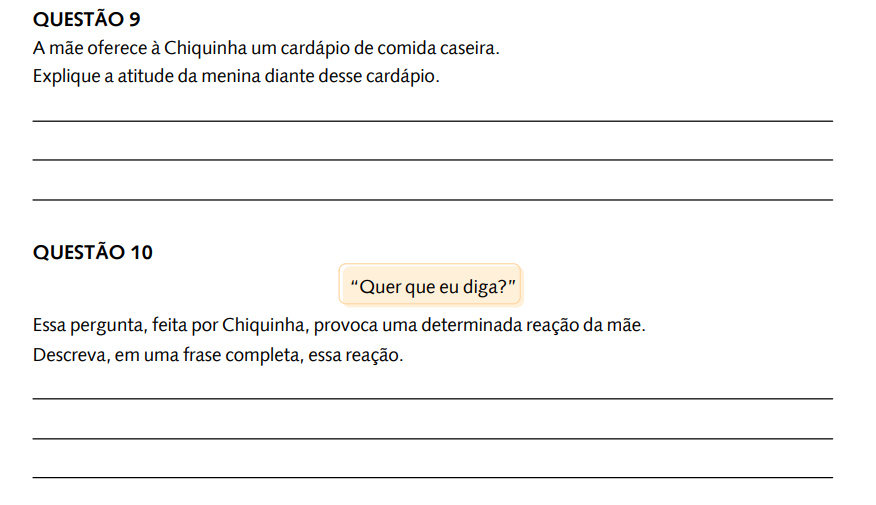Click the words "desse cardápio"
876x505 pixels.
[x=379, y=77]
